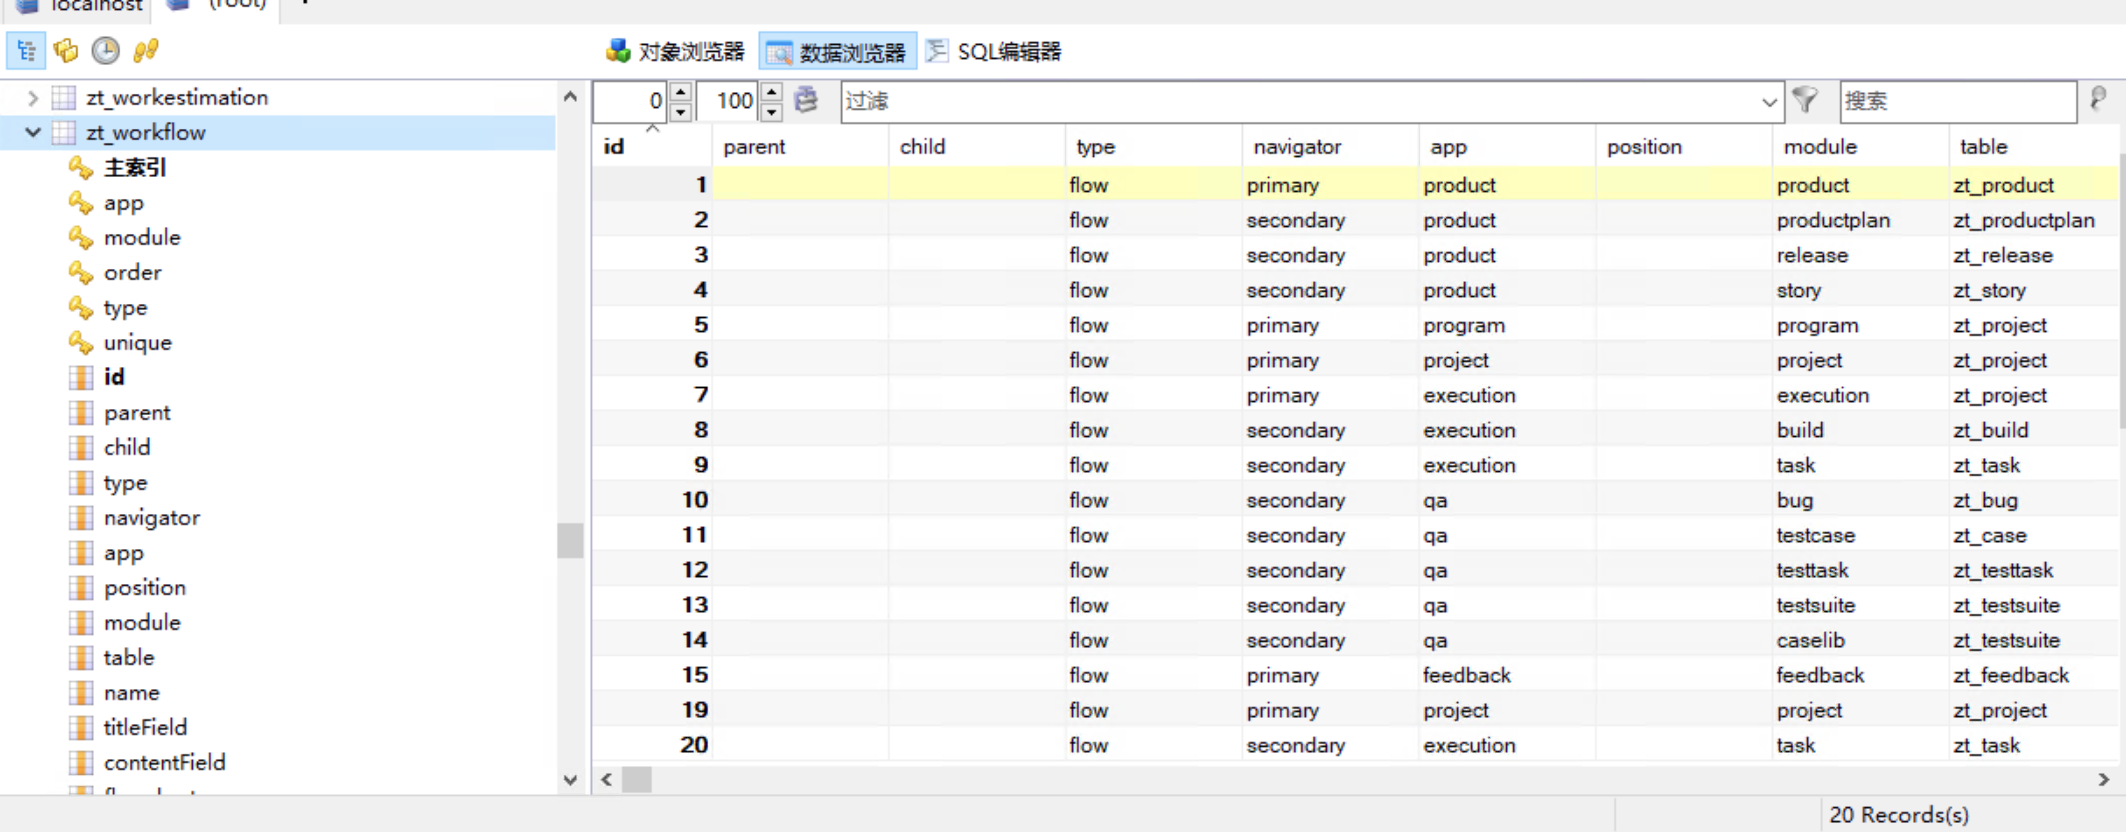
Task: Open the 过滤 filter dropdown arrow
Action: click(x=1768, y=102)
